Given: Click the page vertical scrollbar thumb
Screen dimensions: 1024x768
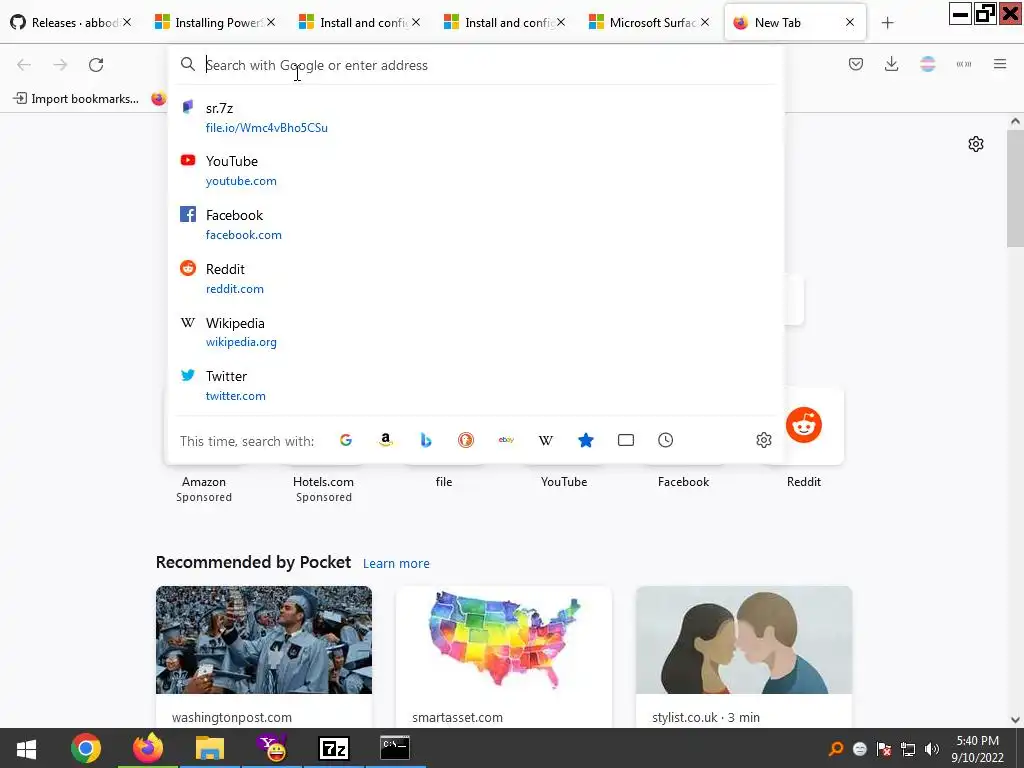Looking at the screenshot, I should click(x=1015, y=189).
